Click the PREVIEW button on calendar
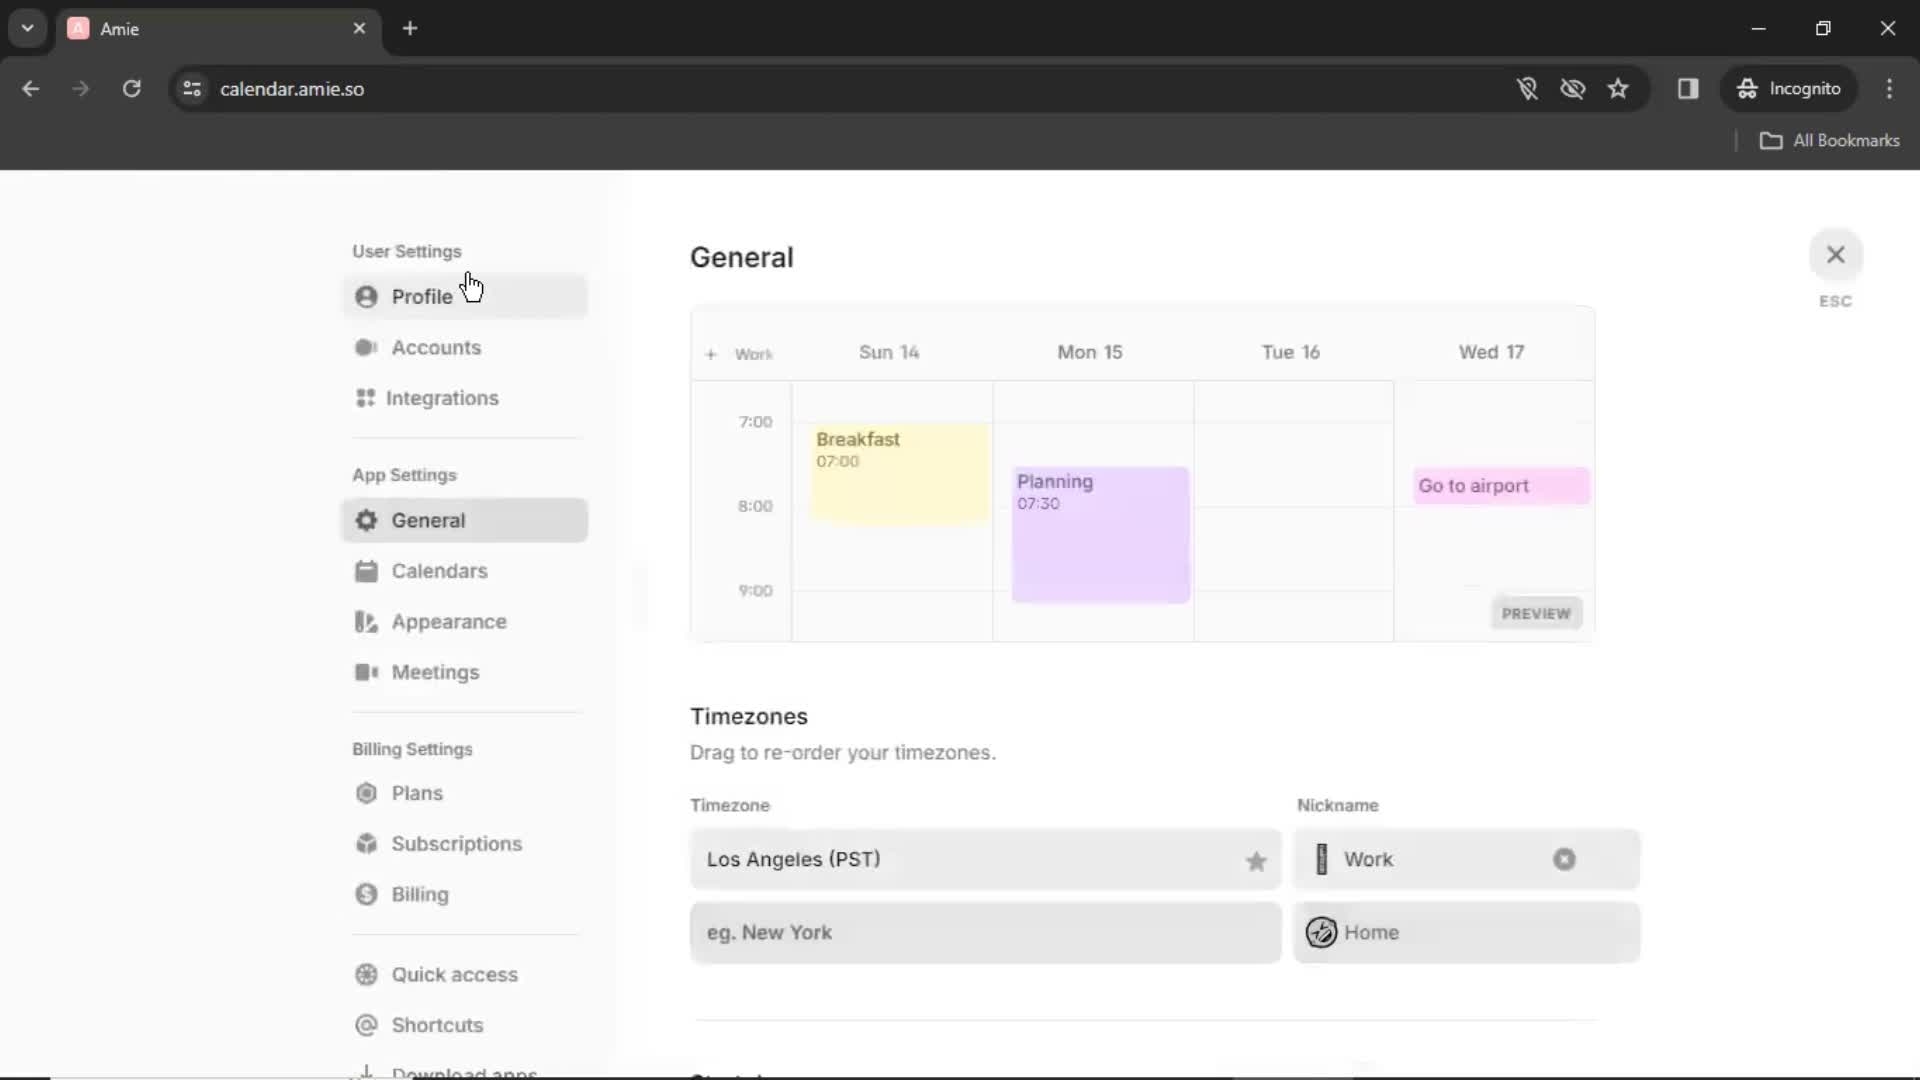The image size is (1920, 1080). tap(1535, 612)
